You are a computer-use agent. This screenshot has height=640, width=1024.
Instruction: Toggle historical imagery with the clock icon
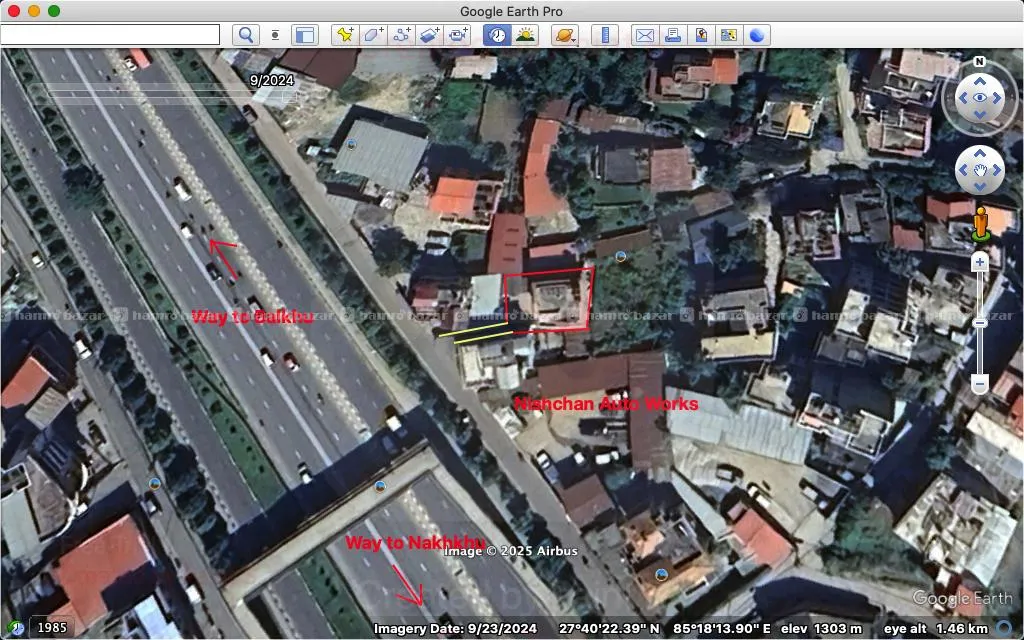tap(497, 34)
